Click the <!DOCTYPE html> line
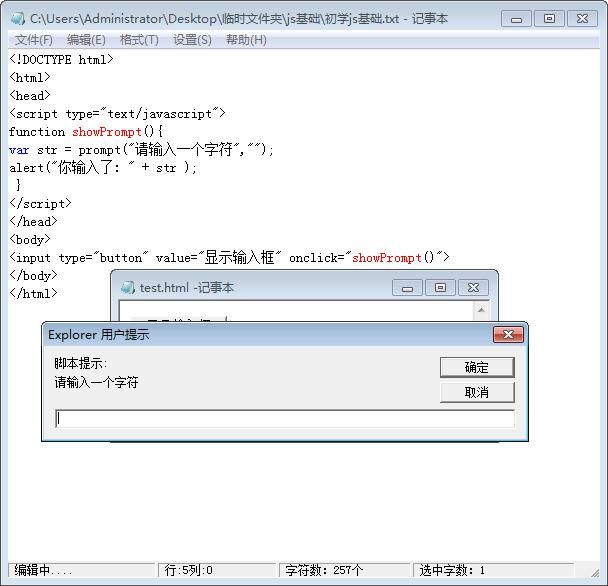Viewport: 608px width, 586px height. click(61, 60)
